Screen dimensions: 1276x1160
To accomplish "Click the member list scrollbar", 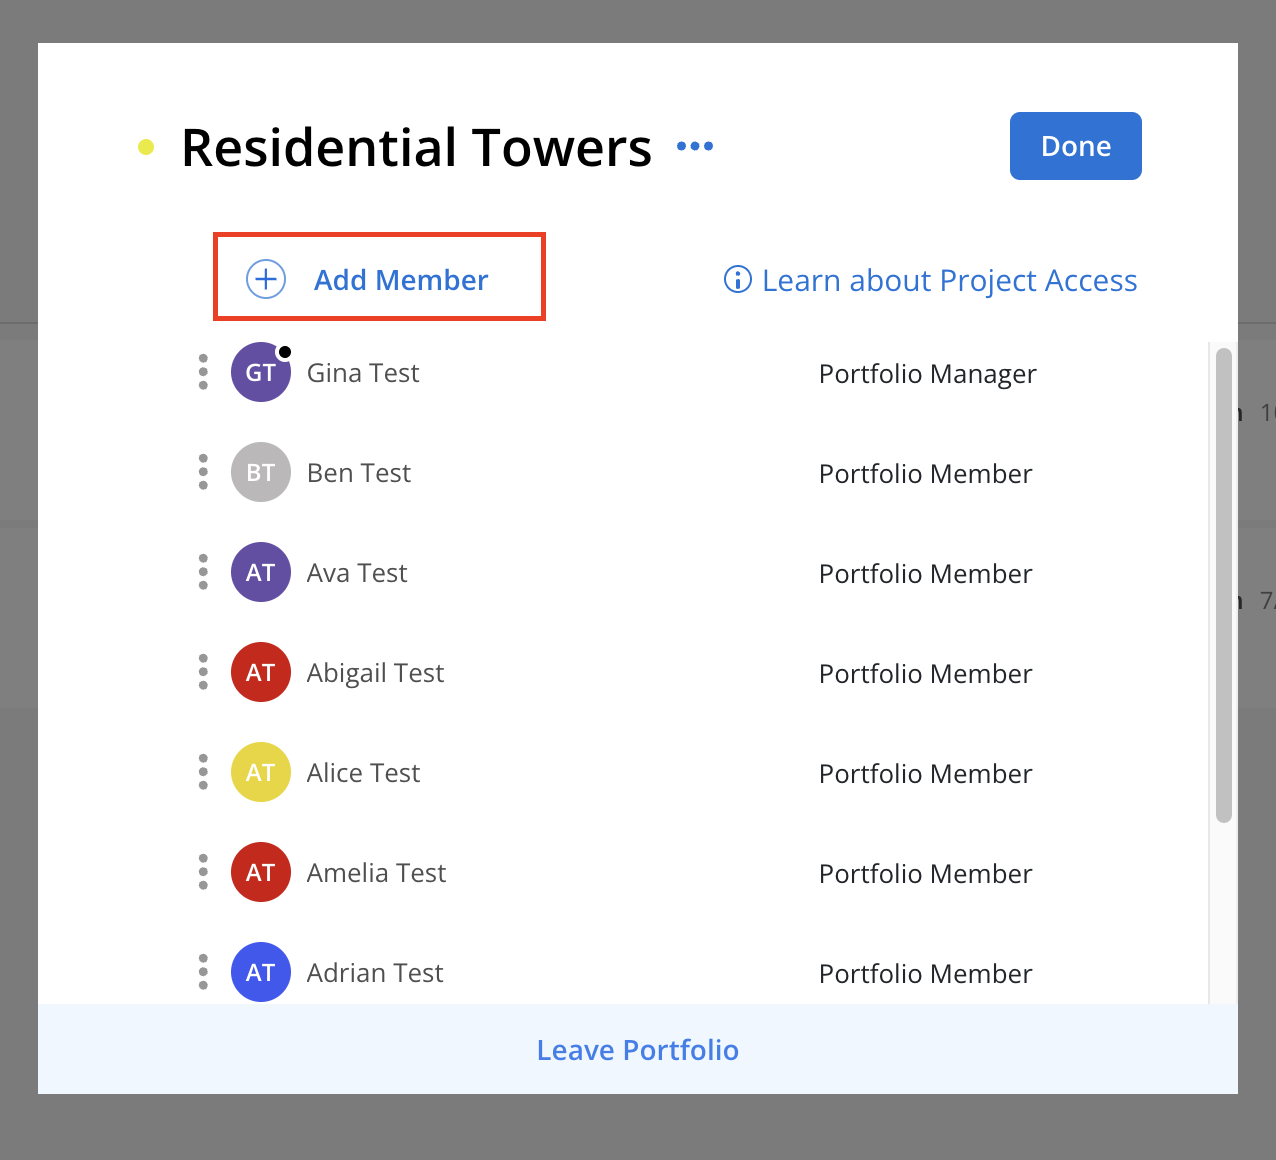I will click(1224, 585).
